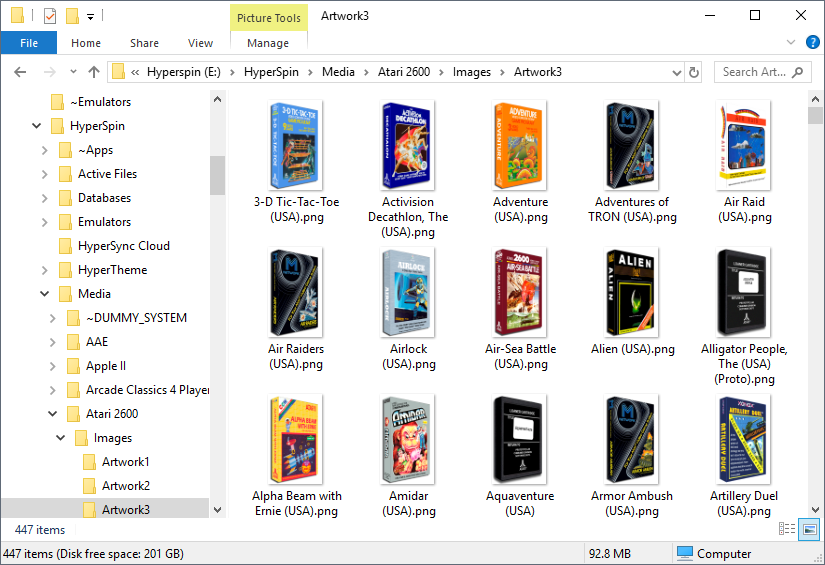Image resolution: width=825 pixels, height=565 pixels.
Task: Click the New Folder quick access icon
Action: (72, 16)
